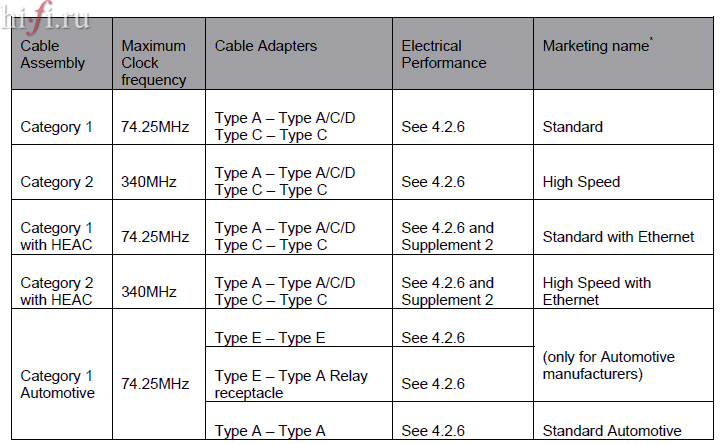Click Category 2 cell in the High Speed row
The width and height of the screenshot is (728, 444).
(x=56, y=182)
